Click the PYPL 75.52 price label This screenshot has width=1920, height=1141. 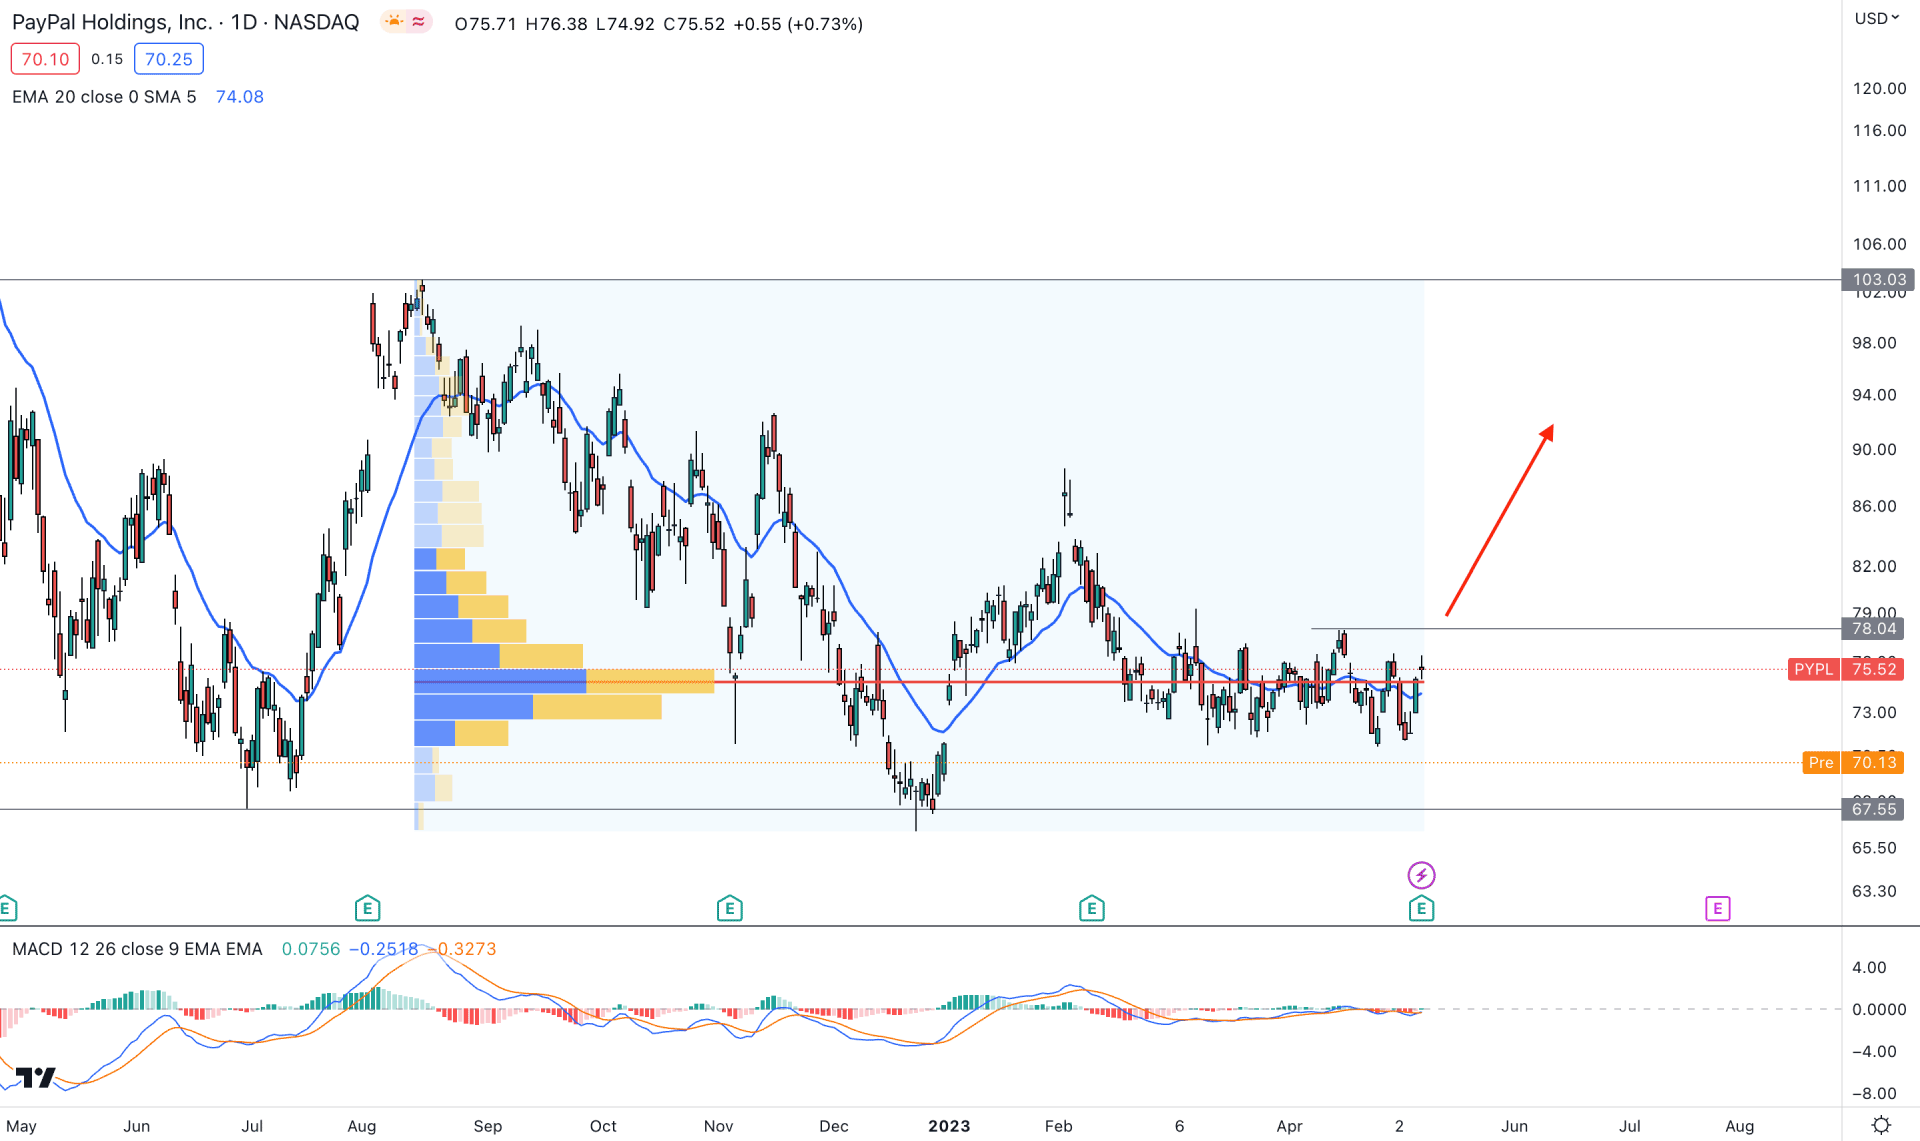tap(1846, 669)
